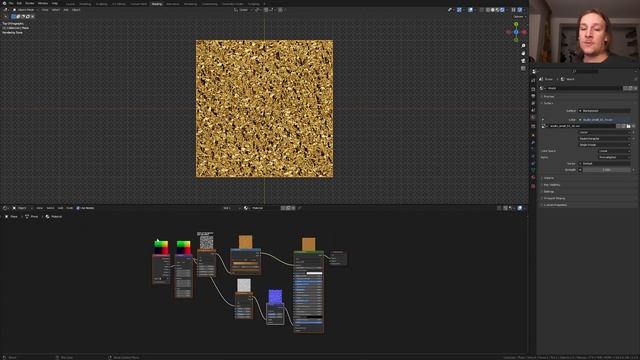The width and height of the screenshot is (640, 360).
Task: Choose the Extend selection mode icon
Action: click(x=18, y=17)
